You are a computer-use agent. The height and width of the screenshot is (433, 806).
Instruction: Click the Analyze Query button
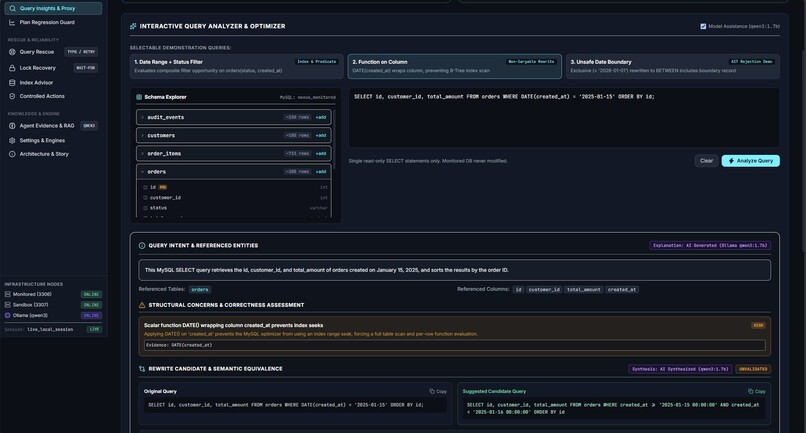point(750,161)
